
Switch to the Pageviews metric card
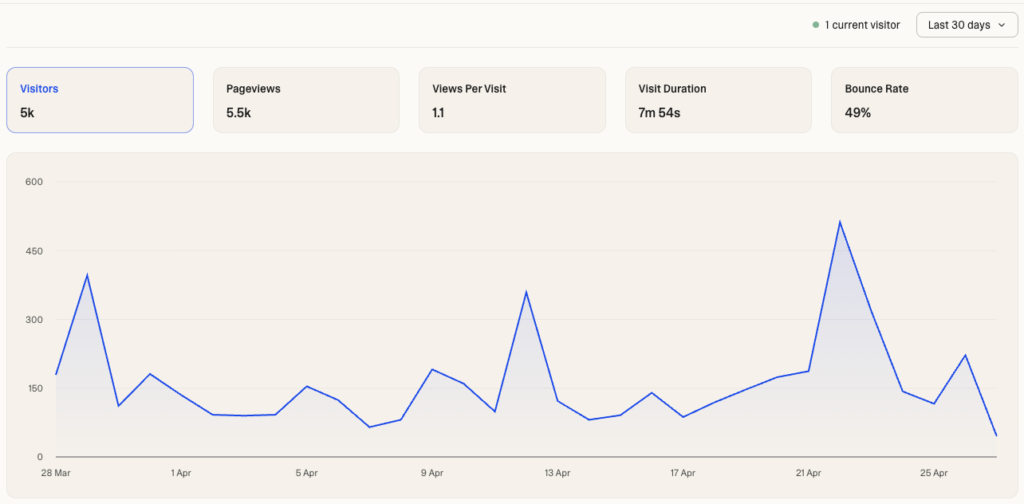coord(306,100)
